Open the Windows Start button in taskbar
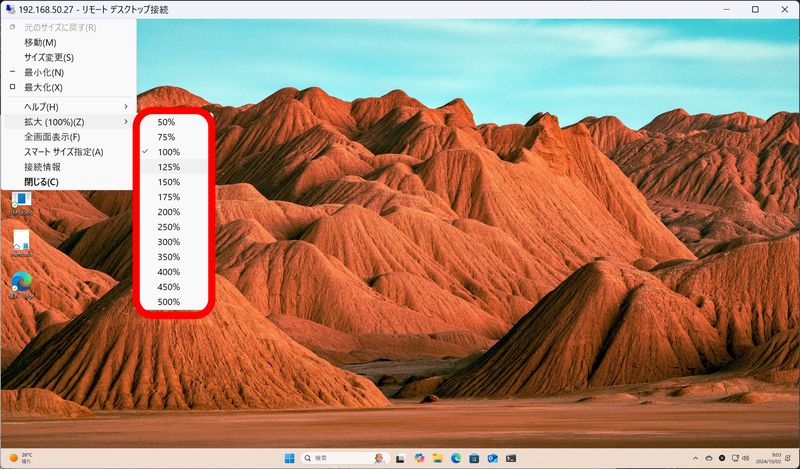Screen dimensions: 800x469 pos(289,458)
